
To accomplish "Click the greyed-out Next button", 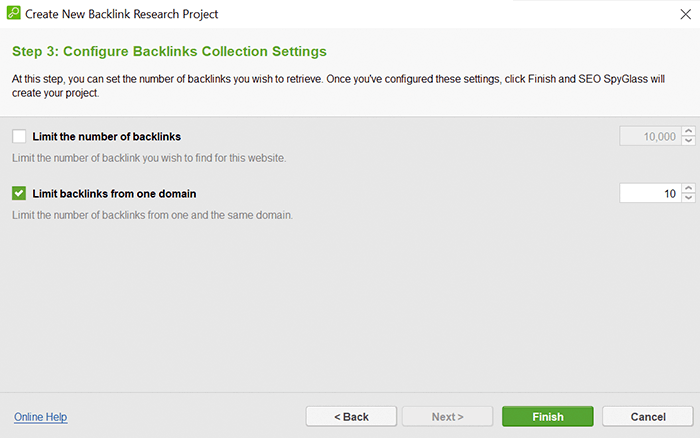I will tap(447, 417).
